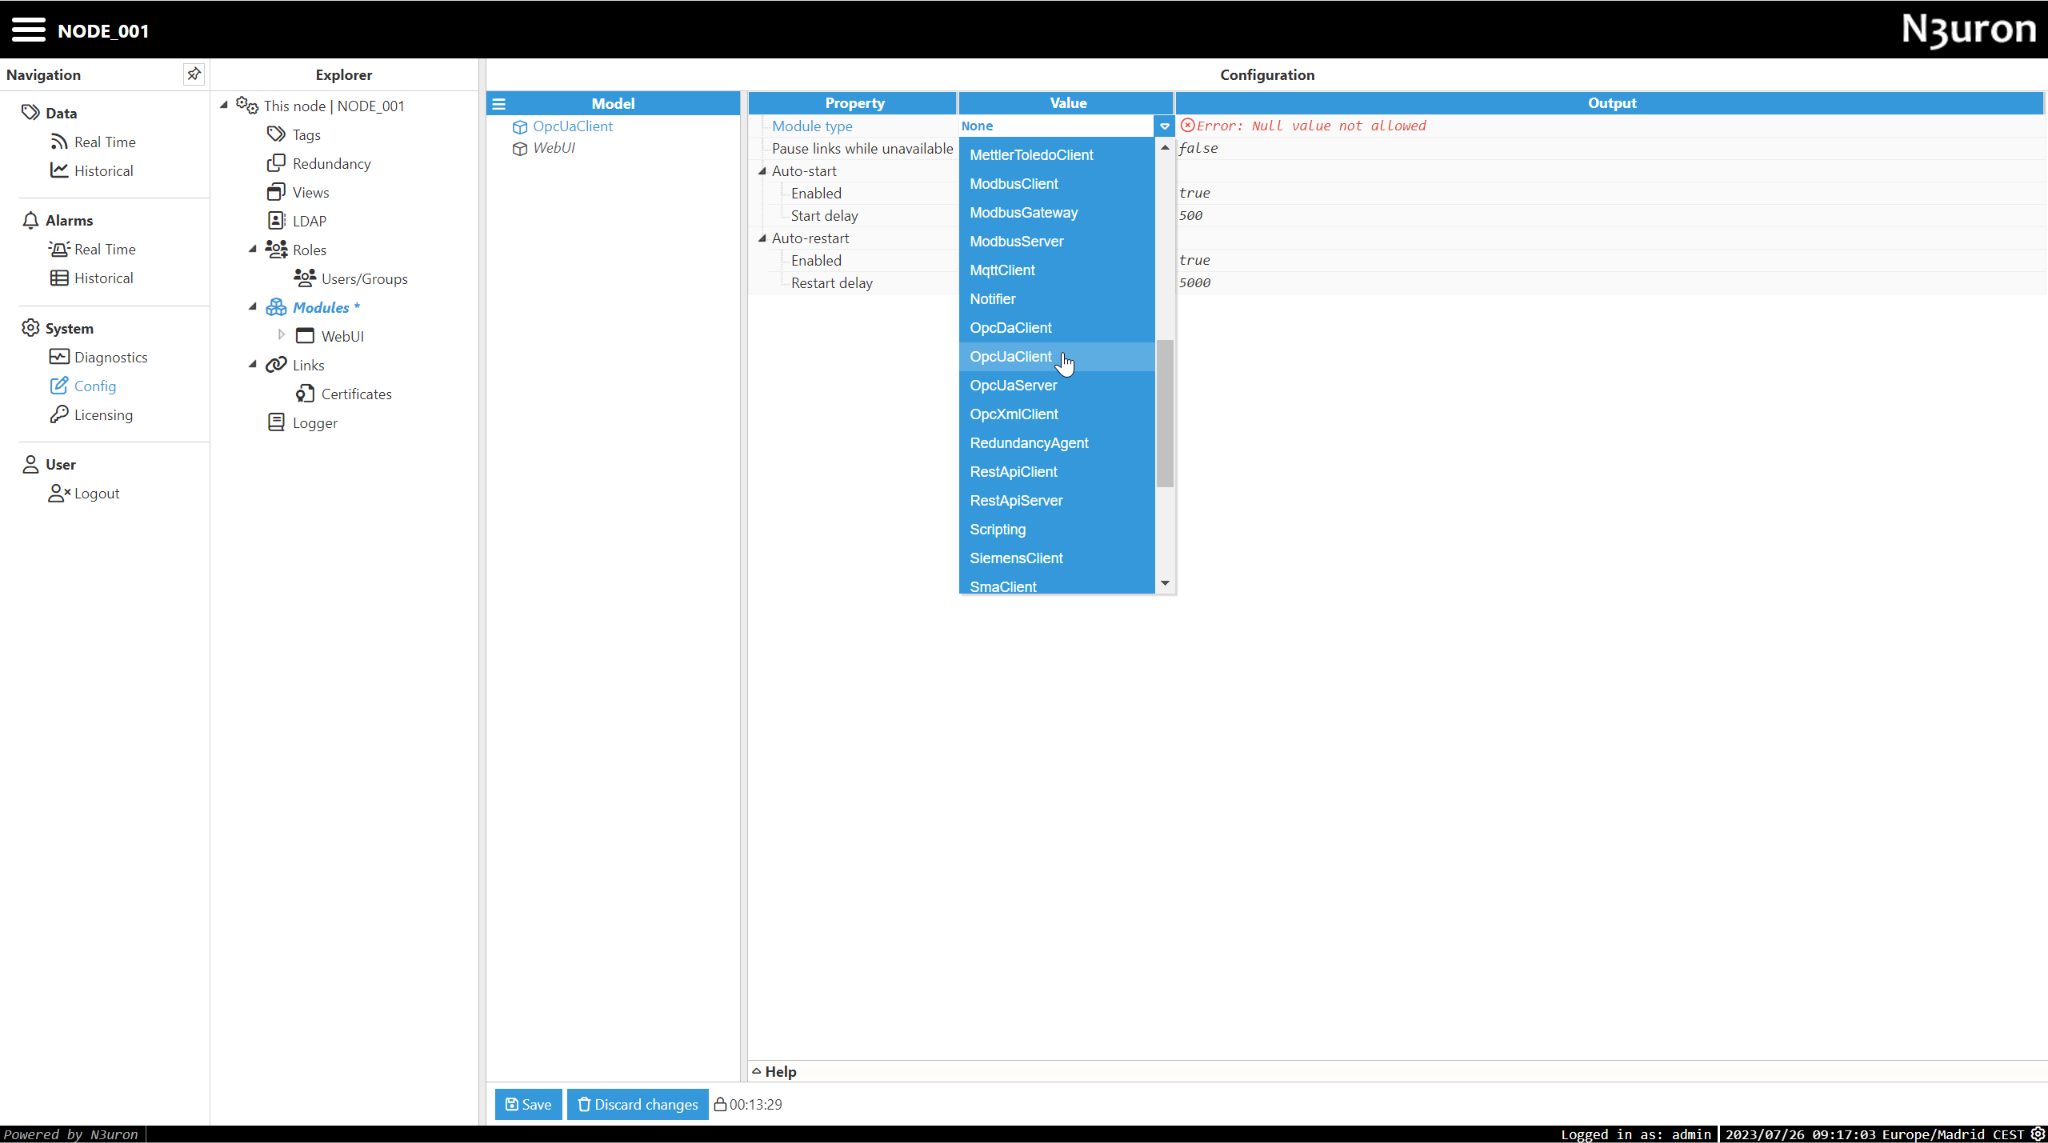
Task: Click the Start delay 500 value
Action: [1191, 215]
